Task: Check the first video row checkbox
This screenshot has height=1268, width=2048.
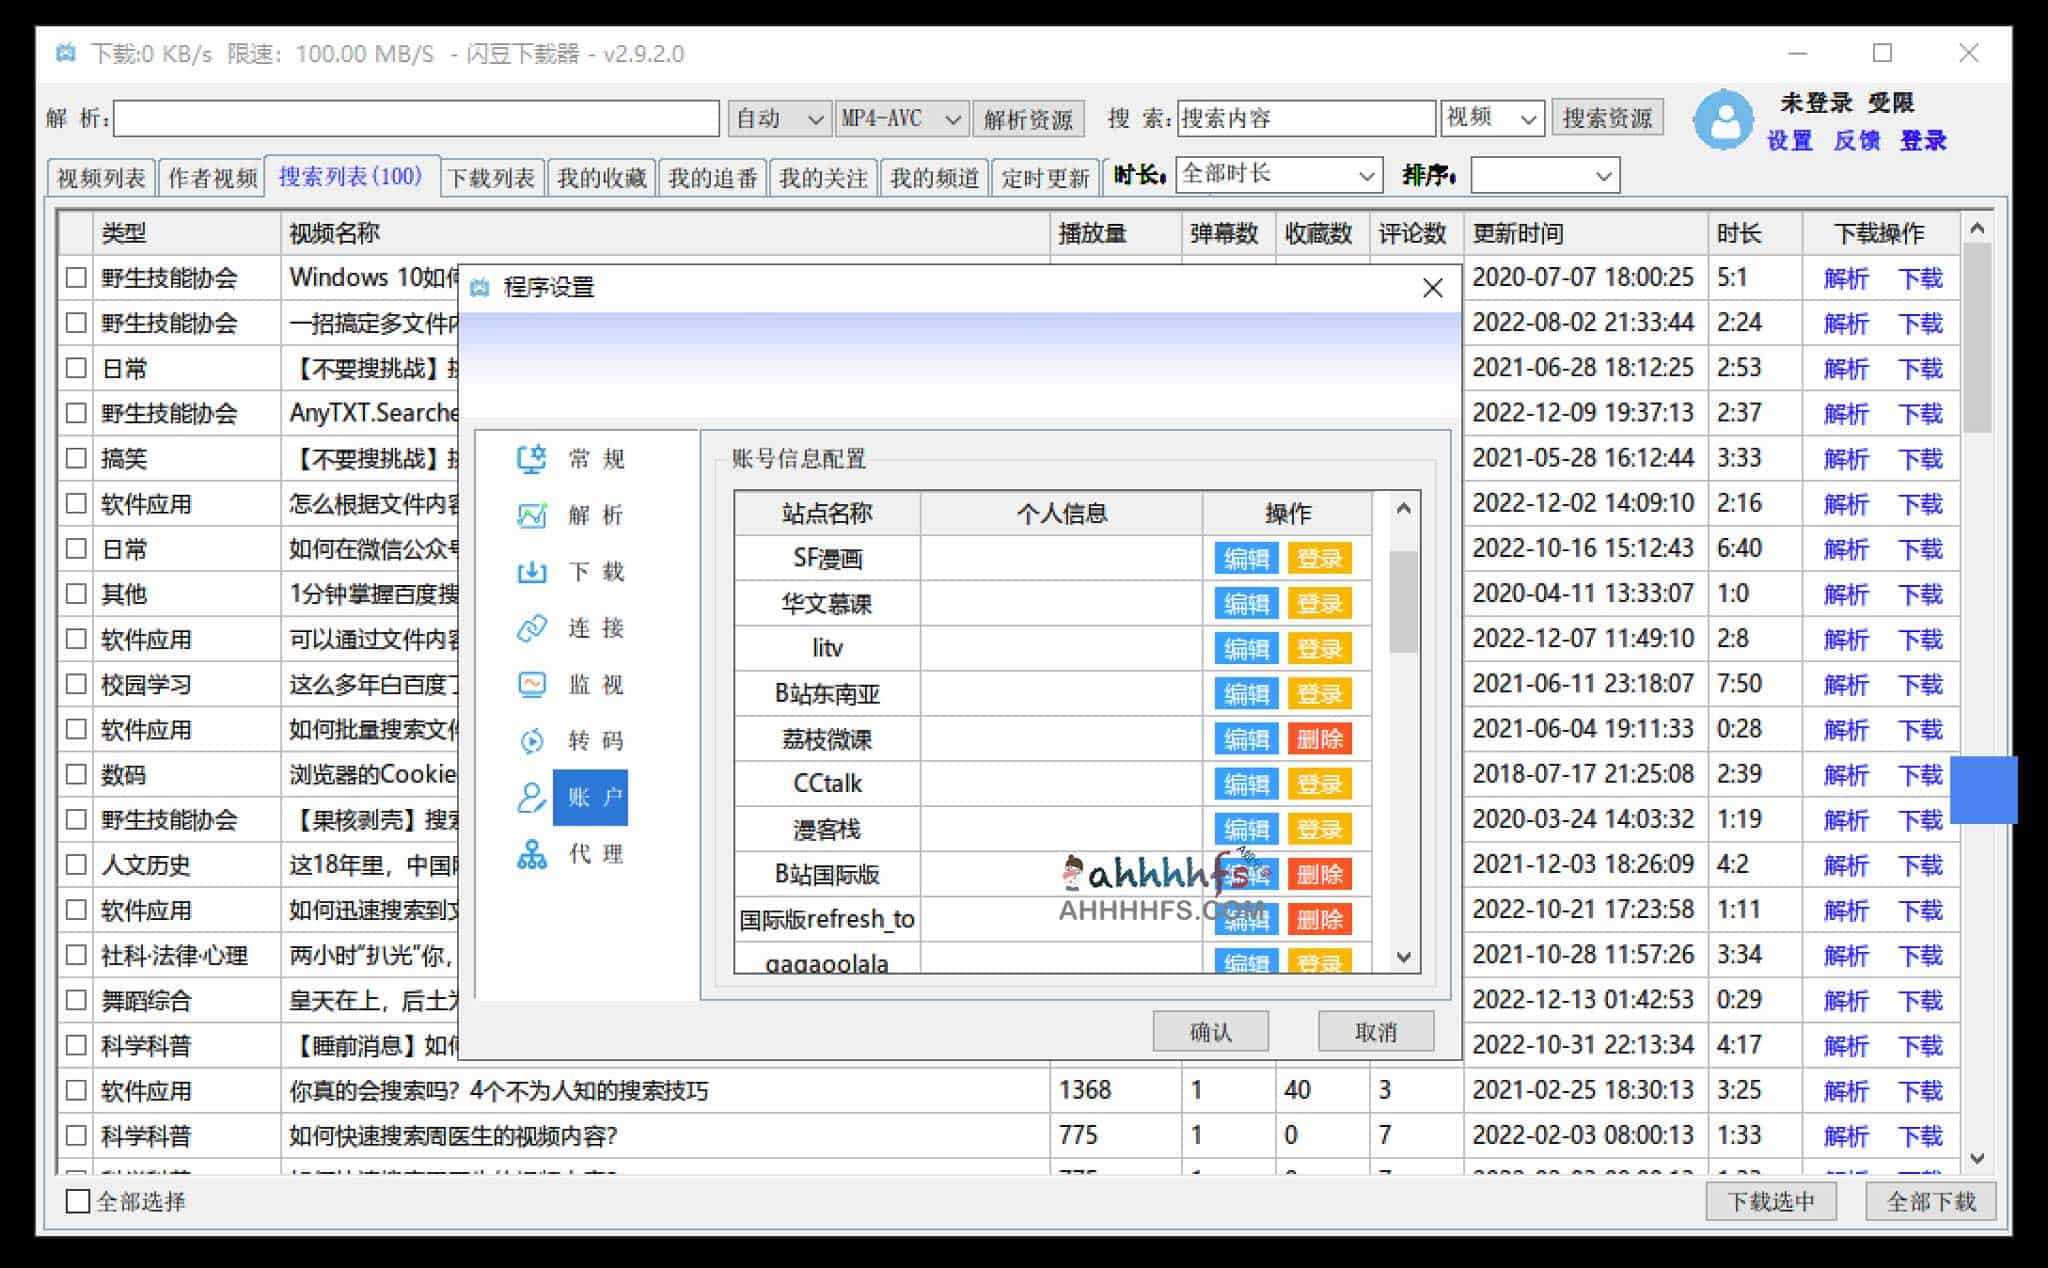Action: (x=76, y=278)
